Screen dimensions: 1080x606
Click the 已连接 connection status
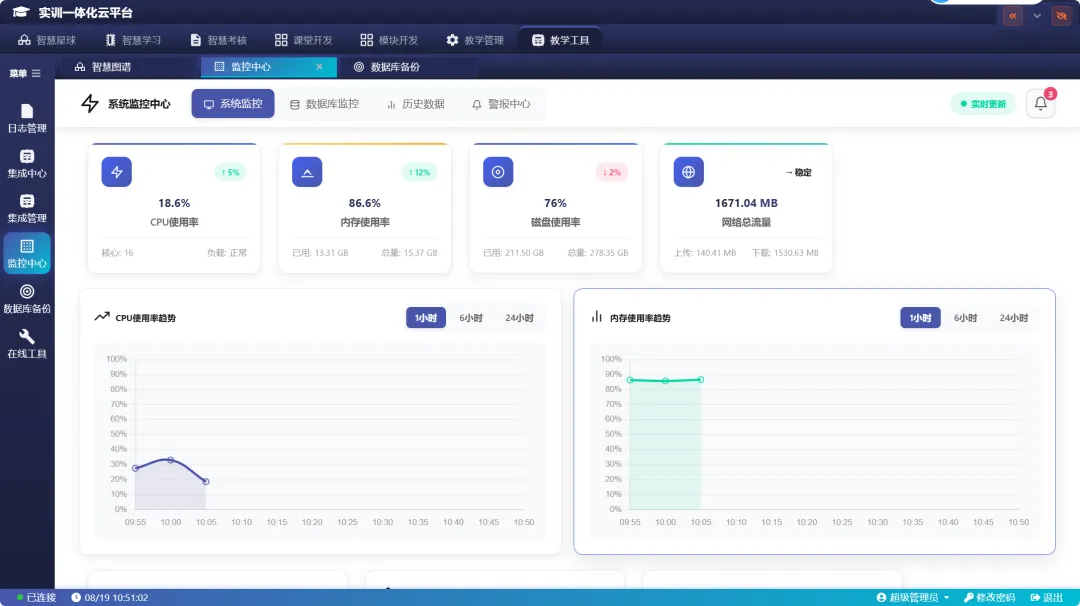point(37,597)
